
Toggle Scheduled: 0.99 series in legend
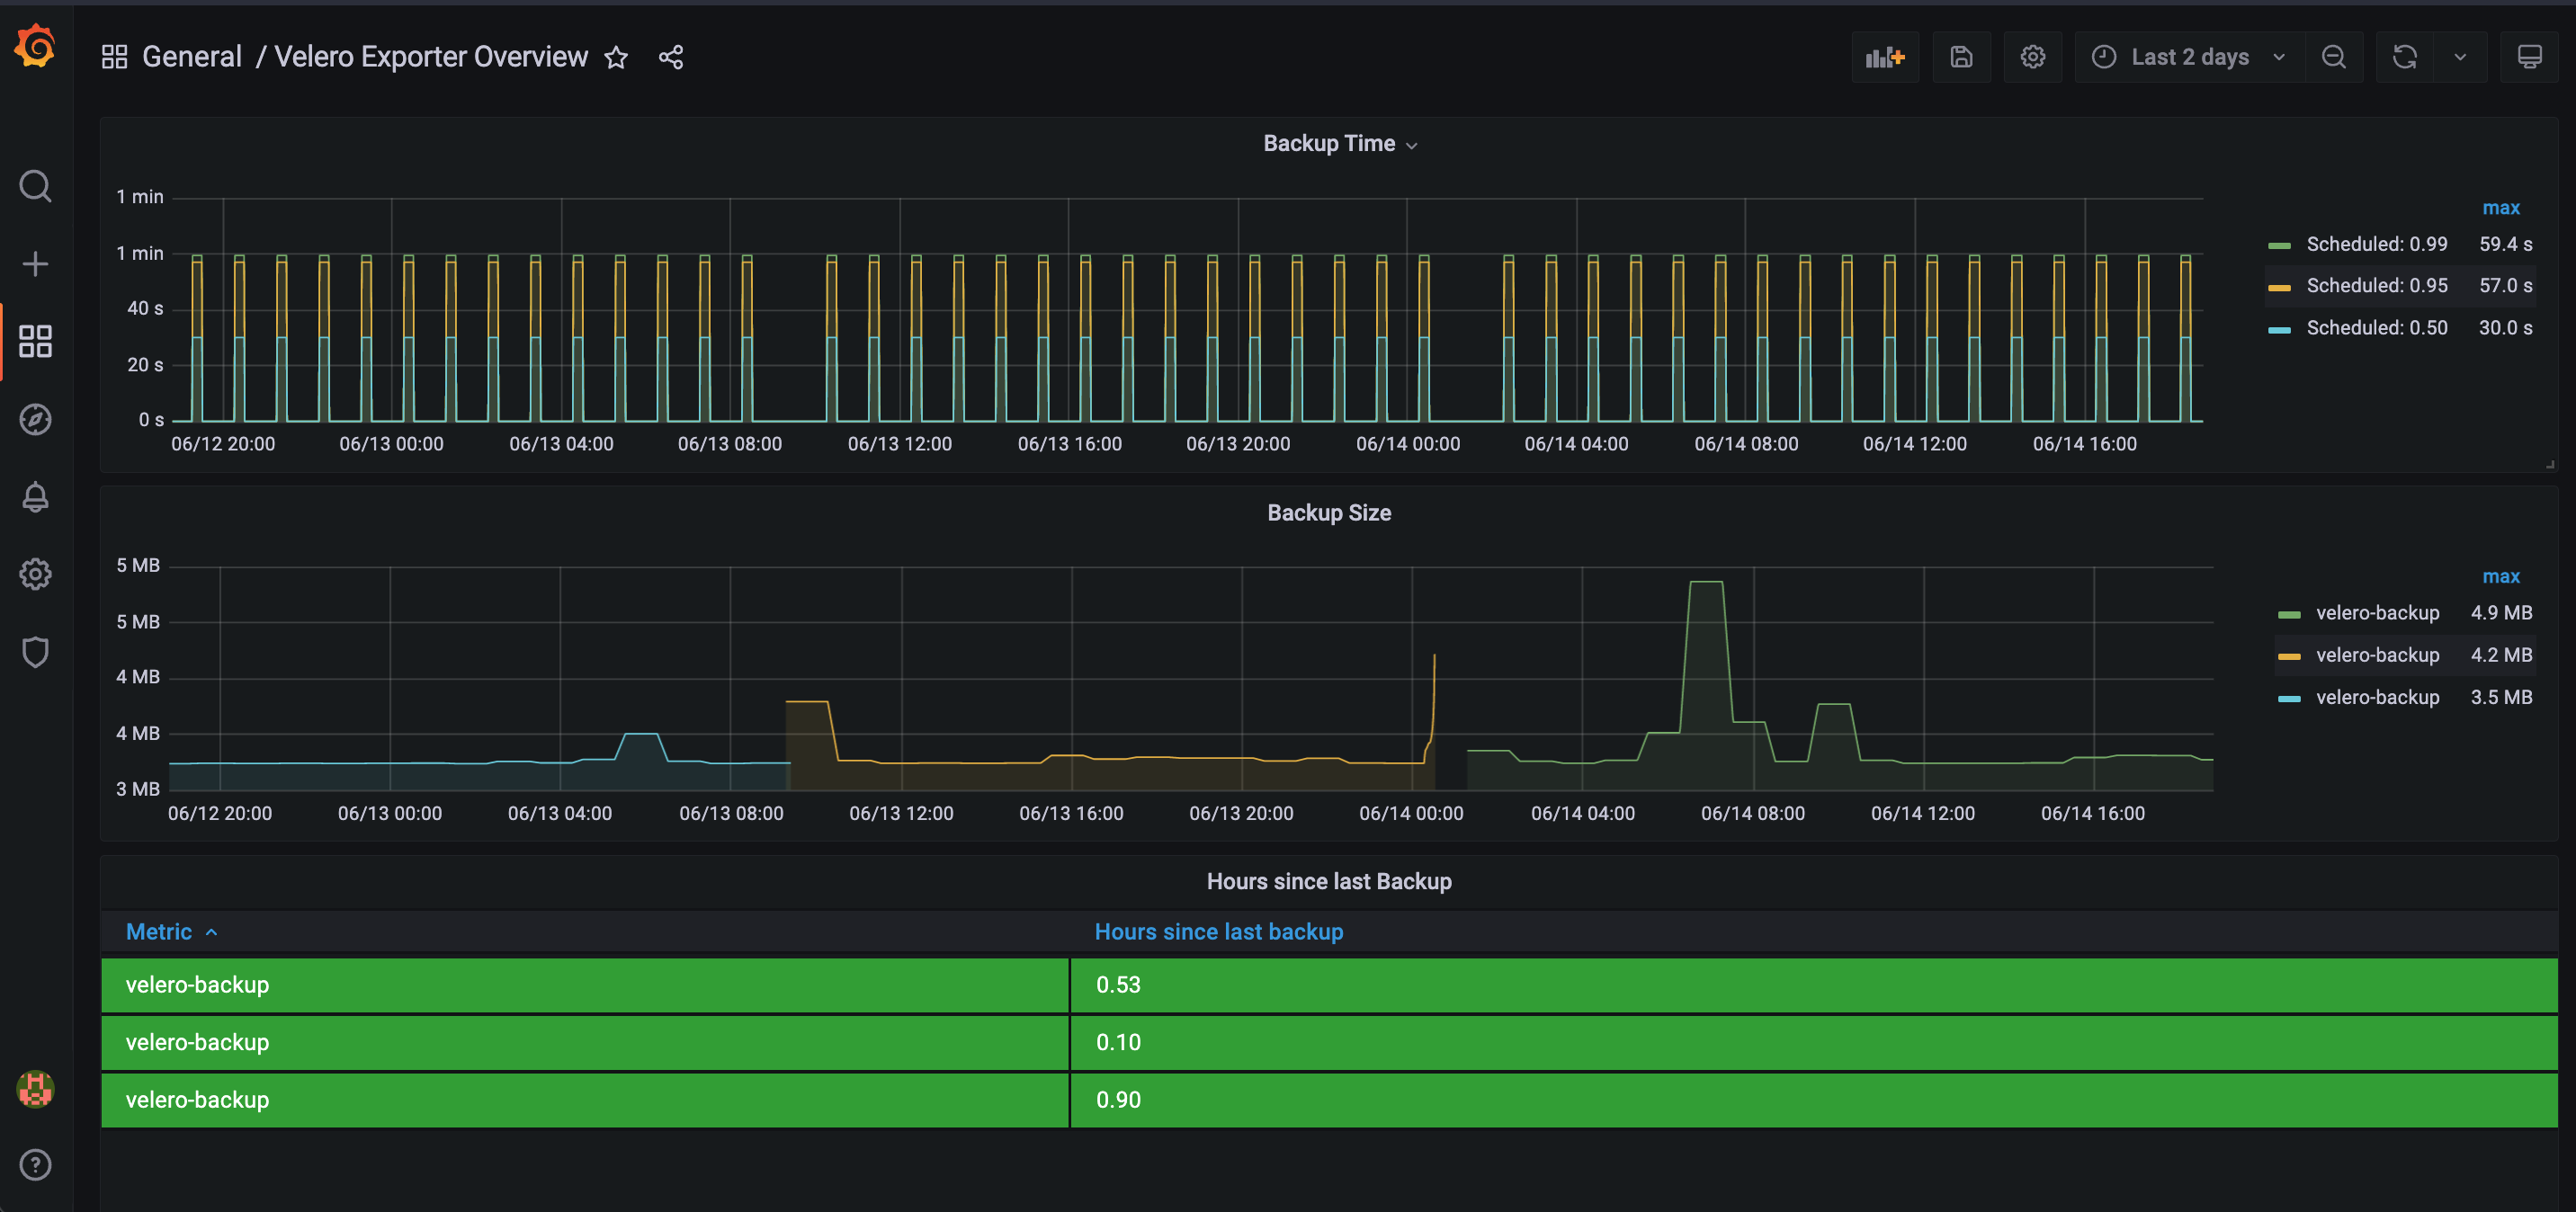point(2376,244)
